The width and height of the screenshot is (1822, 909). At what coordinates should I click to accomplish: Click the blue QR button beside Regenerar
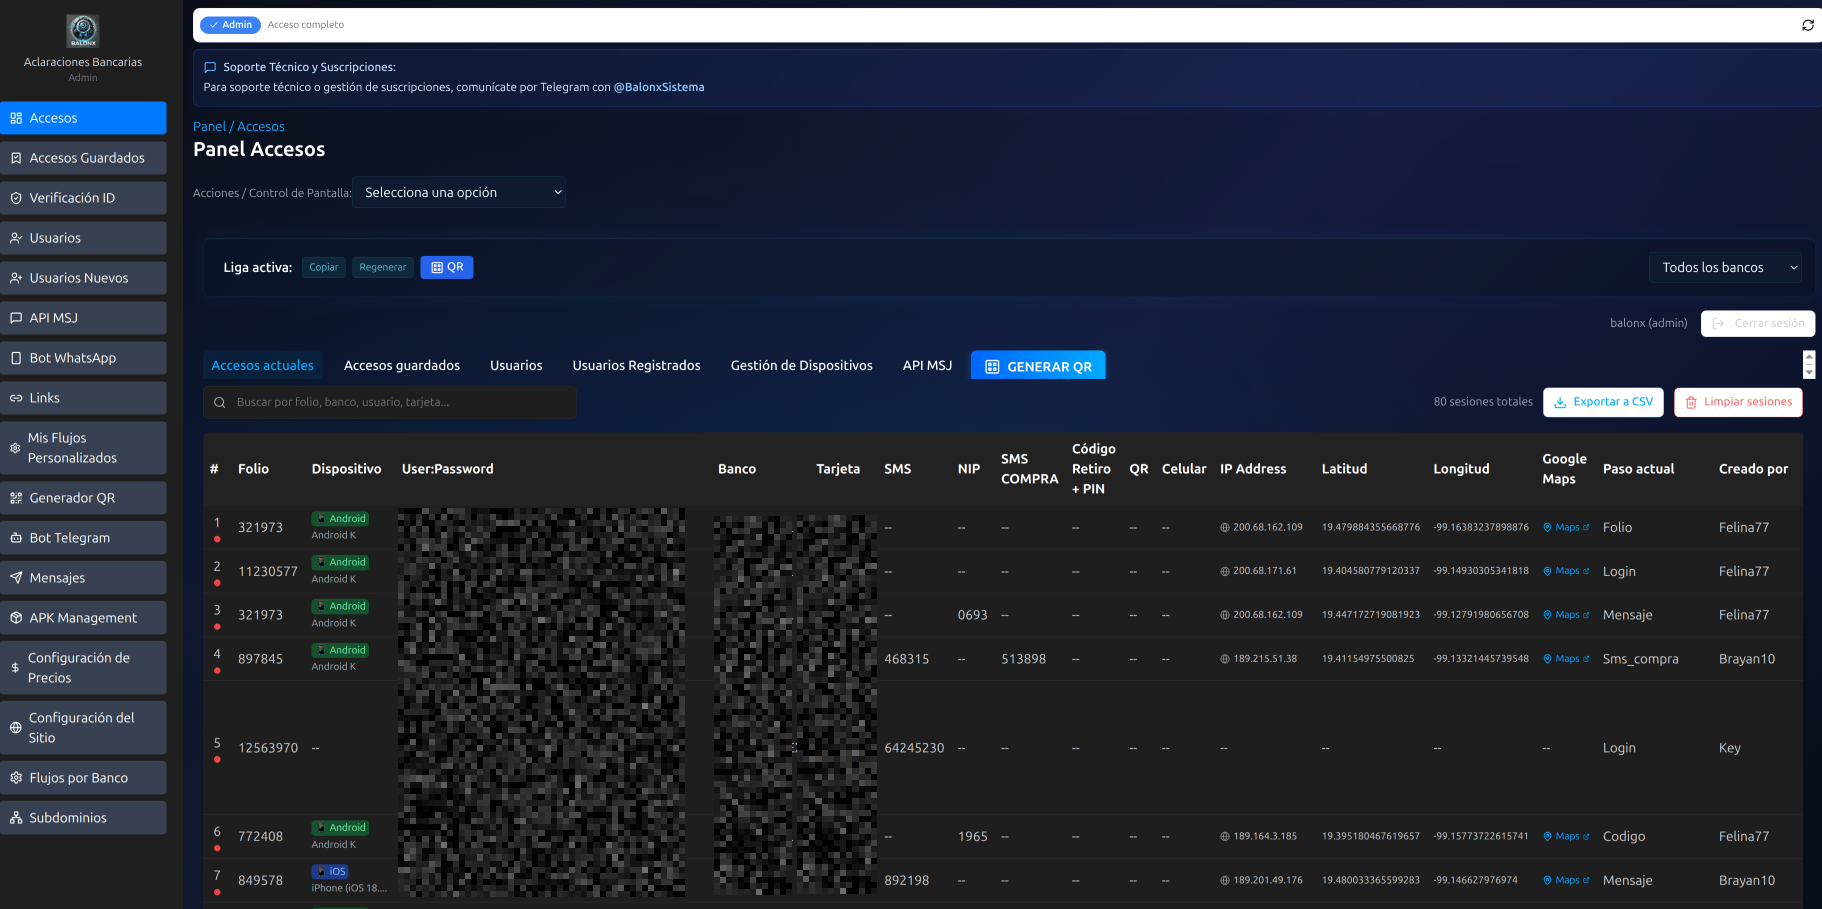click(x=447, y=267)
